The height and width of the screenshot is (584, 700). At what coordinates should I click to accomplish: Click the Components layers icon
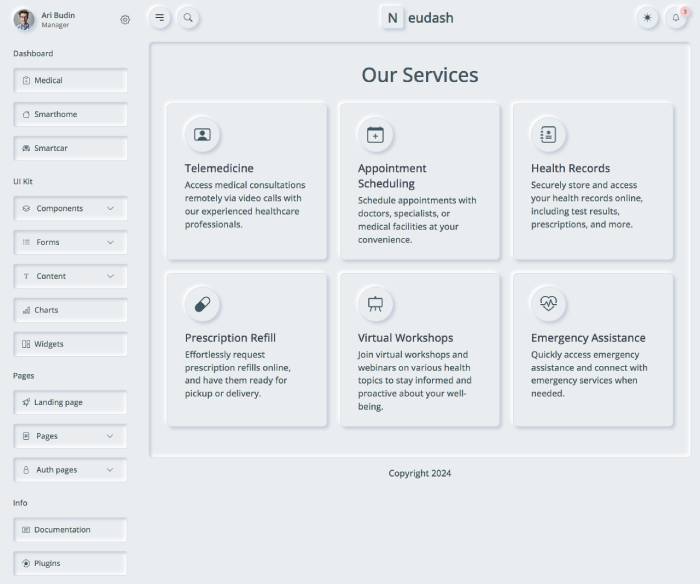tap(26, 209)
